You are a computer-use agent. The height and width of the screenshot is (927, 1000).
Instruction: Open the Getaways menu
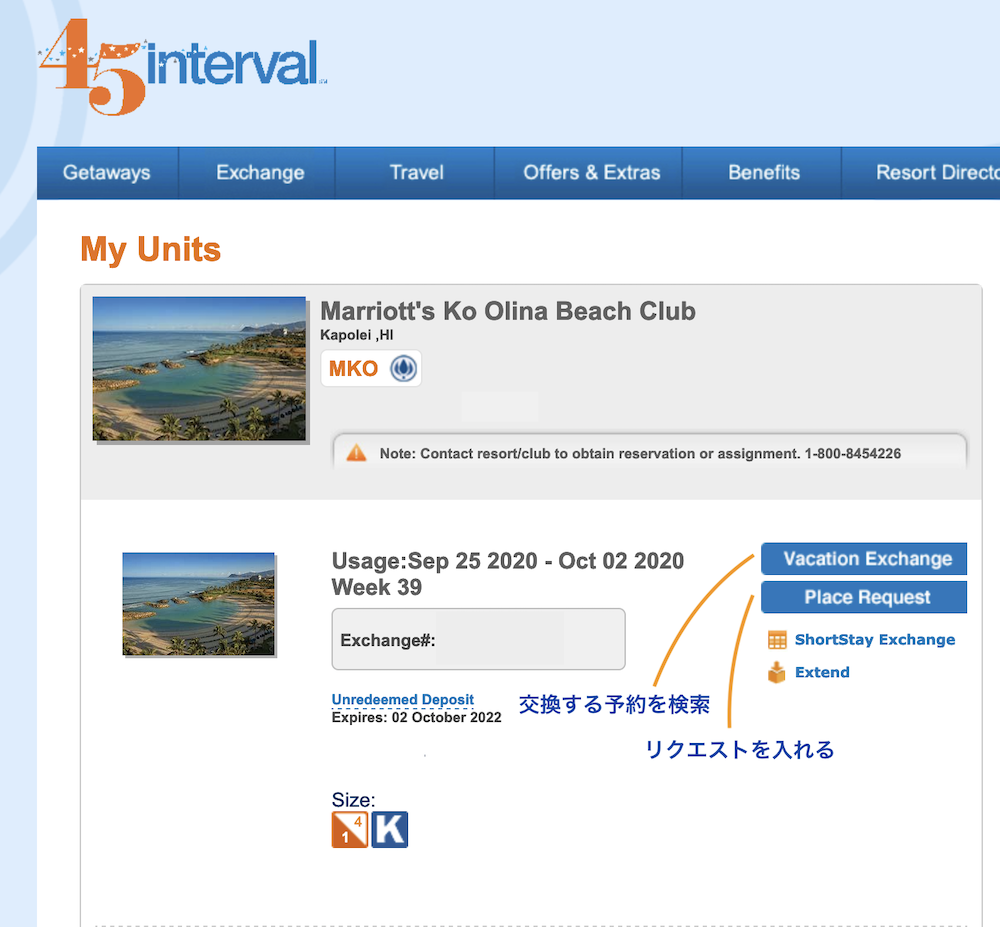pyautogui.click(x=107, y=173)
